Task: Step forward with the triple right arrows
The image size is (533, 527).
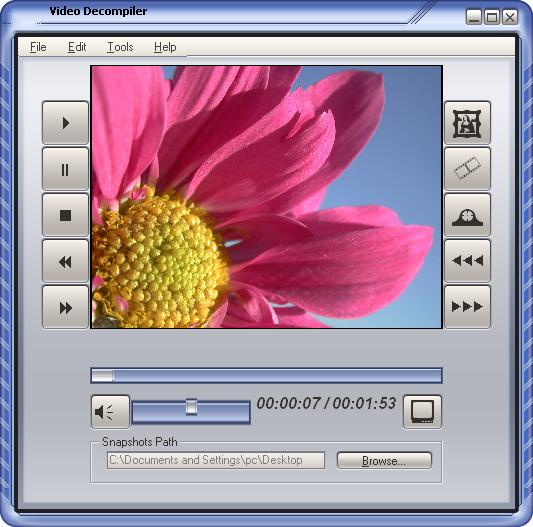Action: [467, 307]
